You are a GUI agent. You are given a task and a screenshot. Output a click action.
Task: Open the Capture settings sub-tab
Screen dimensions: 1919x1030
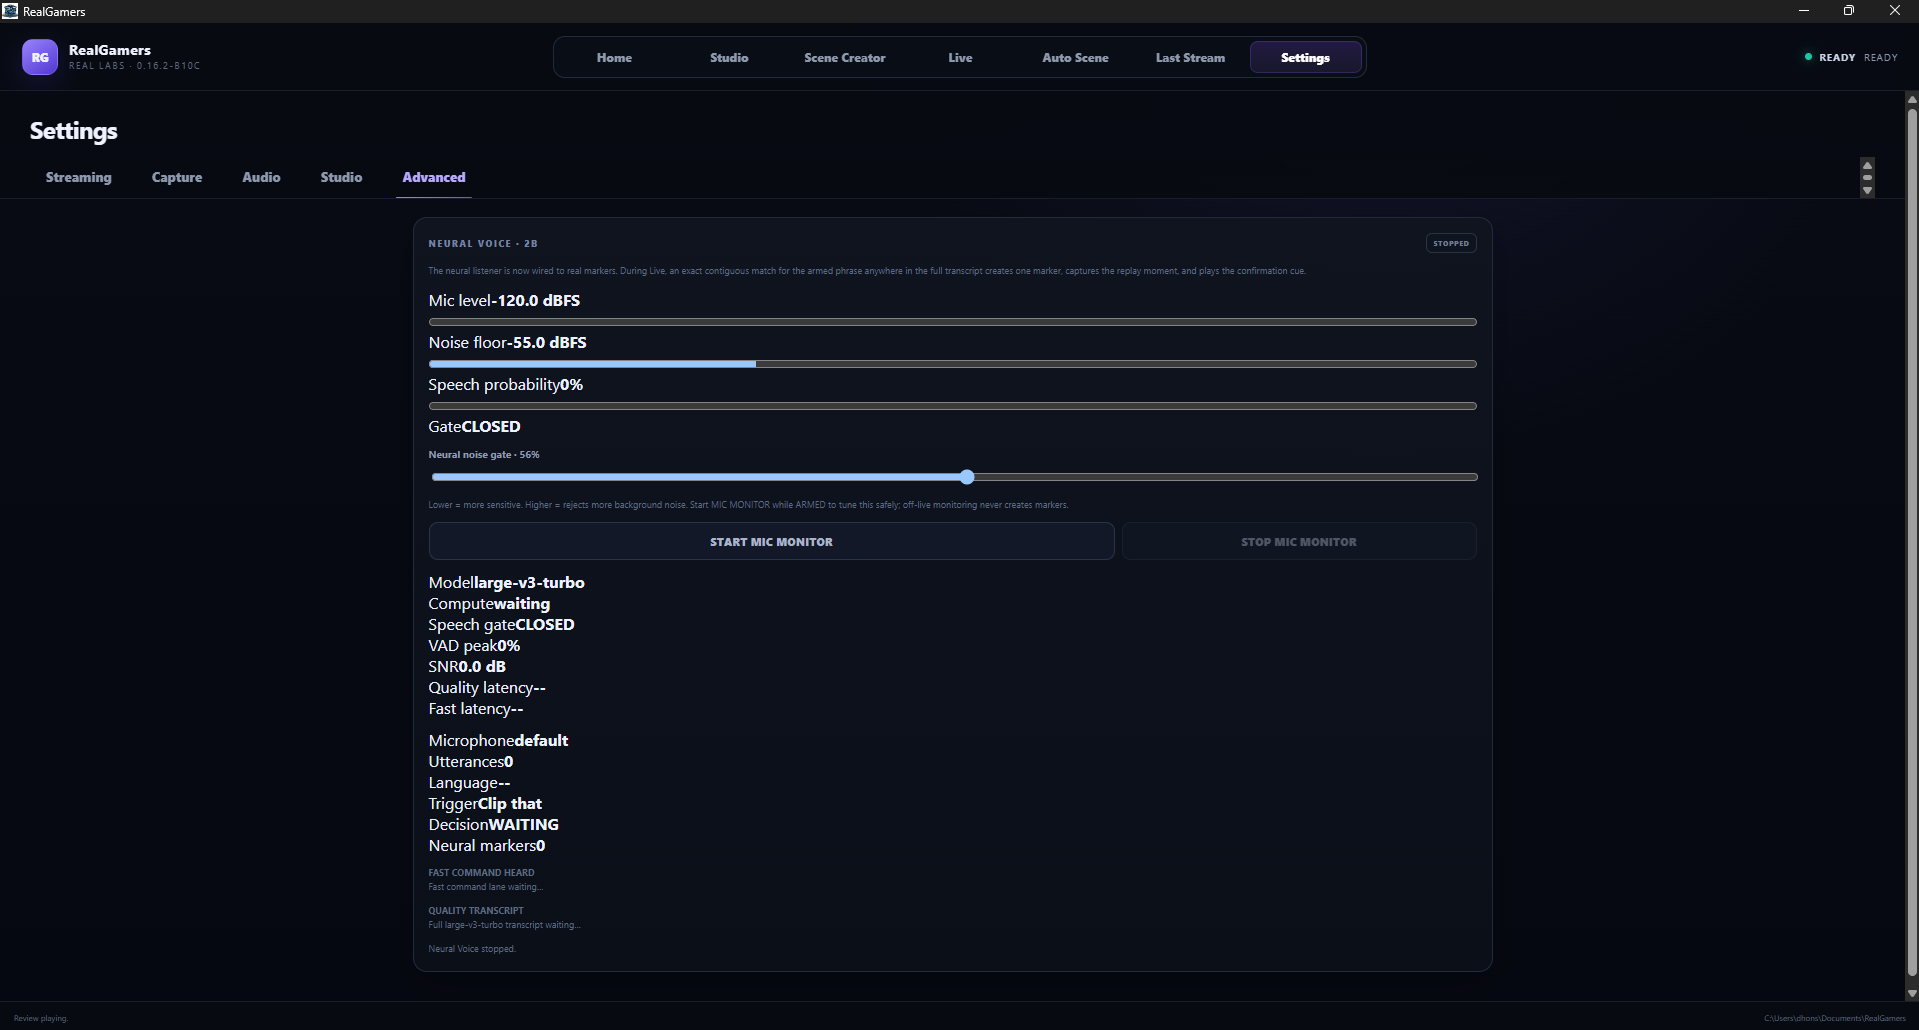(177, 177)
